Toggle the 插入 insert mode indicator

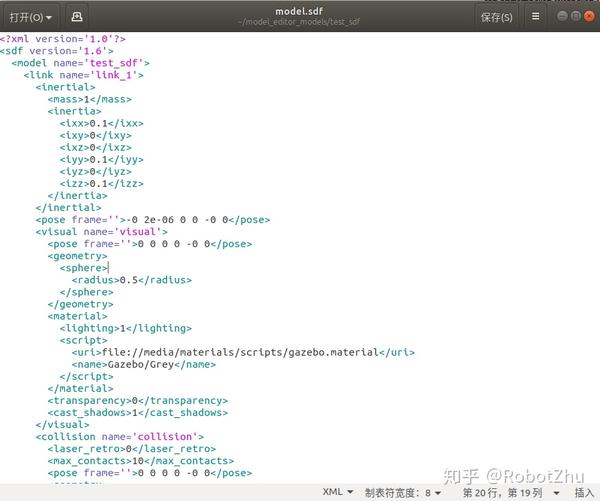[584, 493]
